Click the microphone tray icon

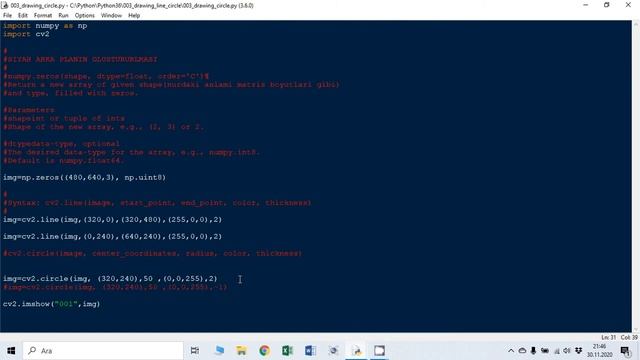(533, 351)
